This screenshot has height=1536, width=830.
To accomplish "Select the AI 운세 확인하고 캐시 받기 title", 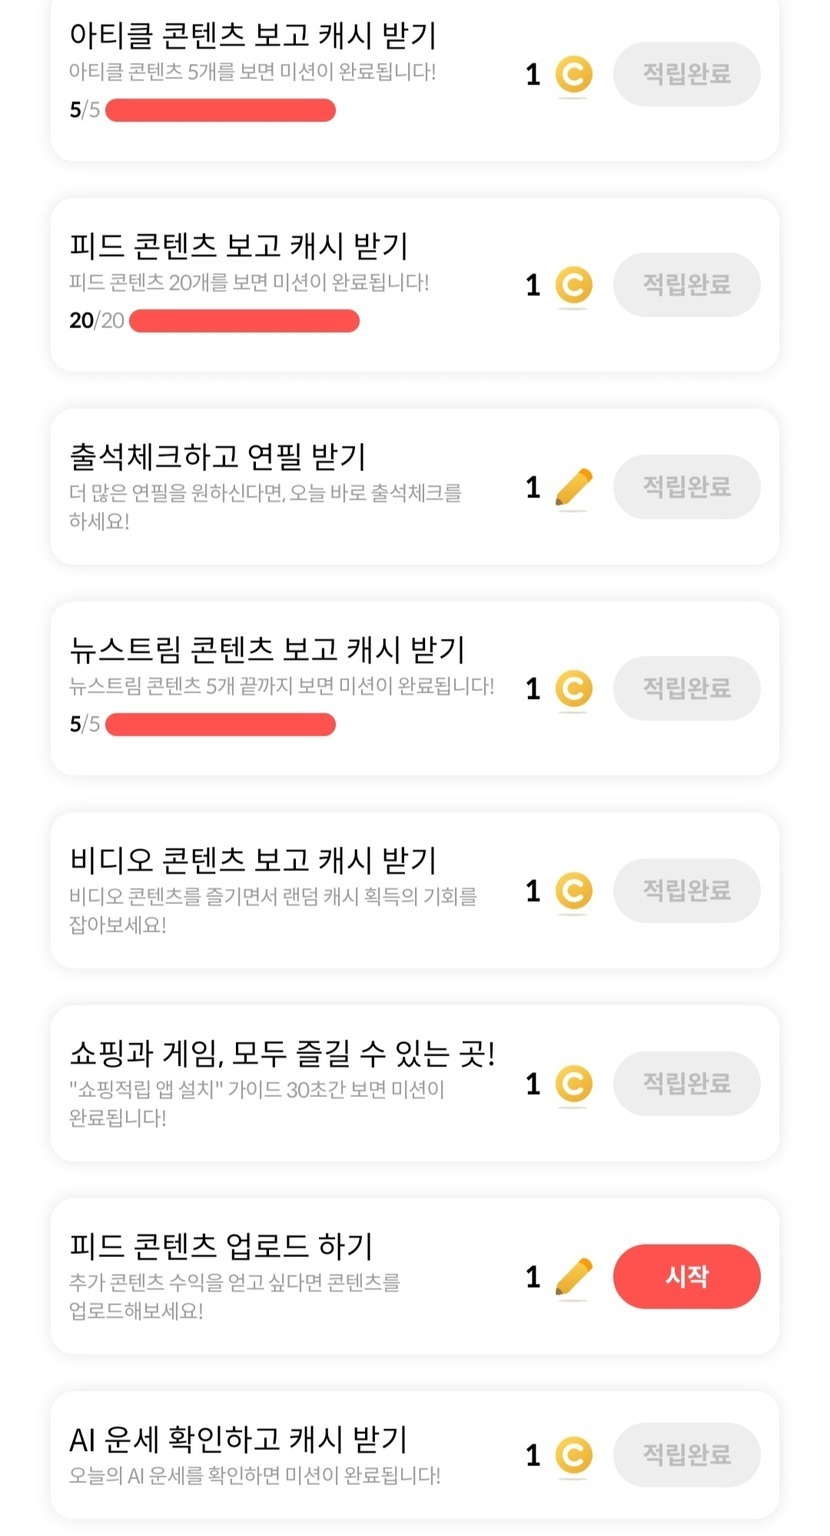I will 238,1439.
